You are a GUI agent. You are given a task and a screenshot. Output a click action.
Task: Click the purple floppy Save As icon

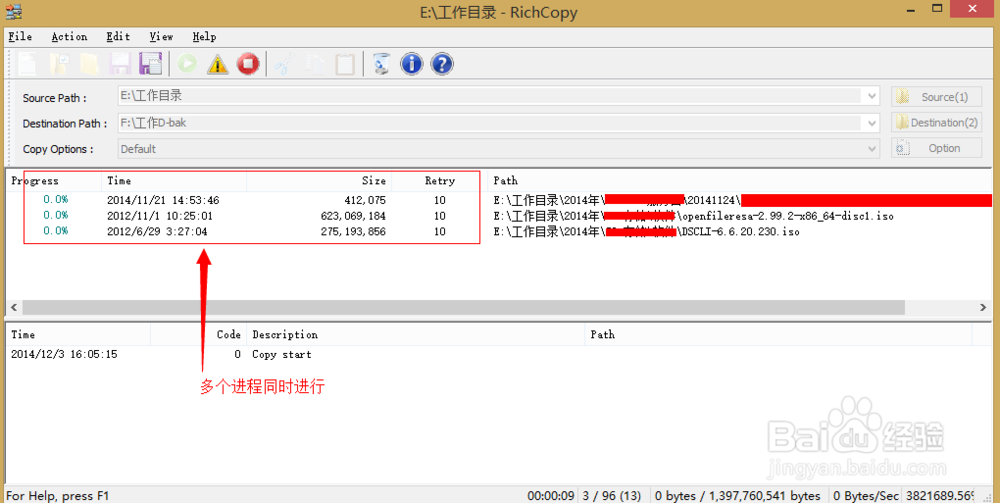tap(151, 64)
